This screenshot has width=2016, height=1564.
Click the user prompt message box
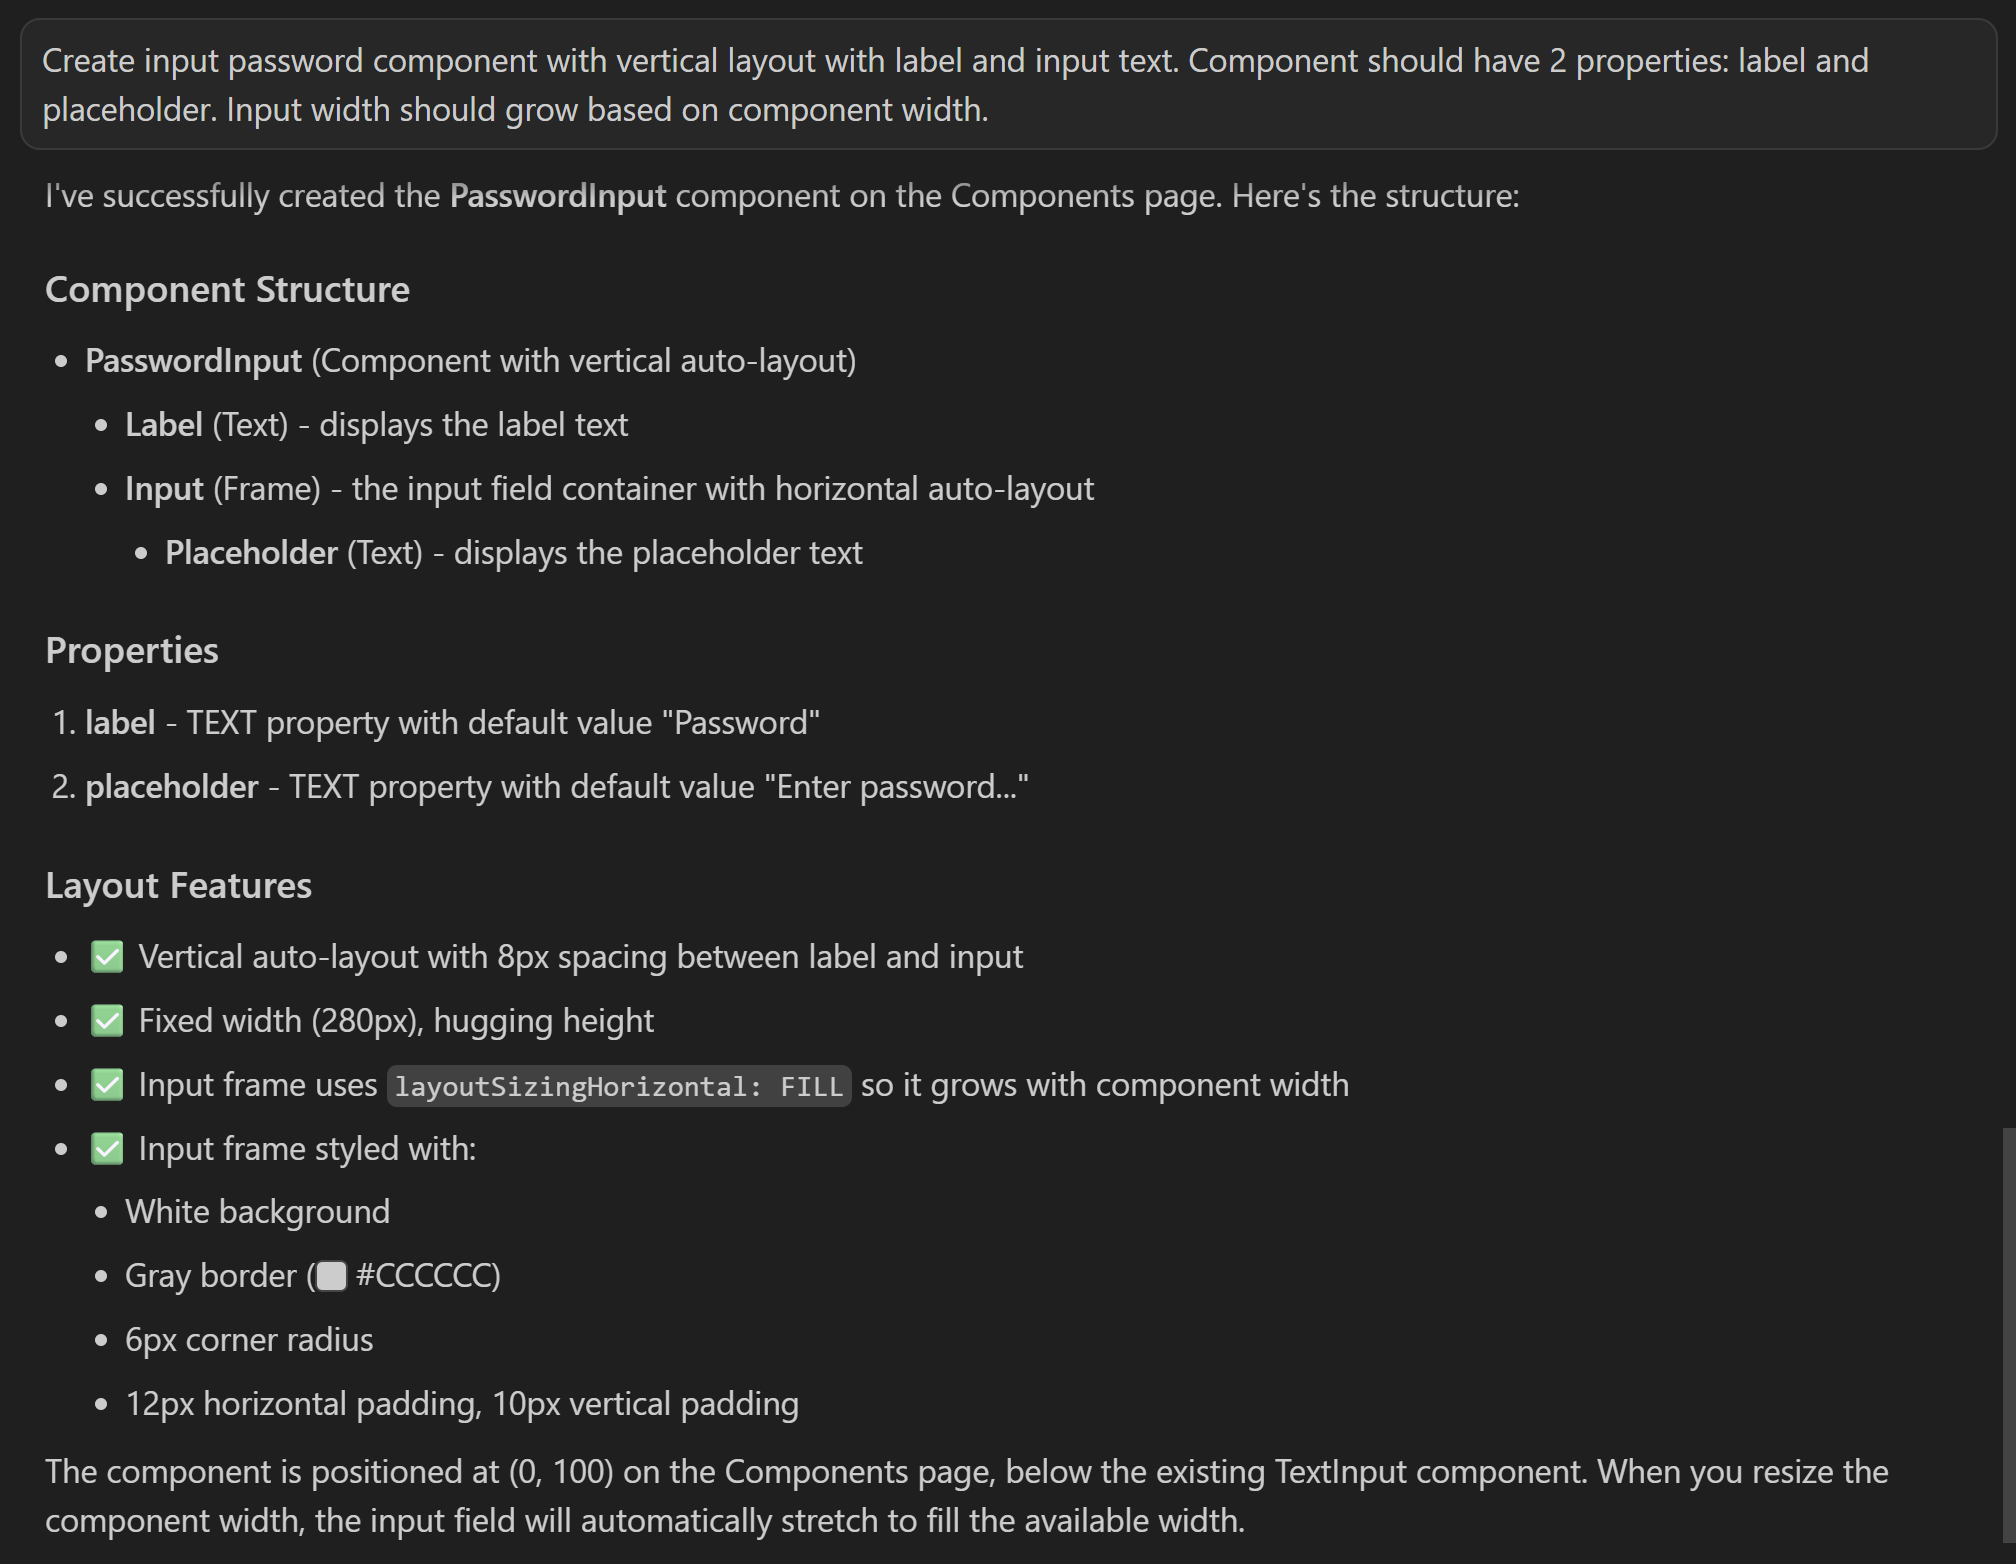tap(1008, 84)
